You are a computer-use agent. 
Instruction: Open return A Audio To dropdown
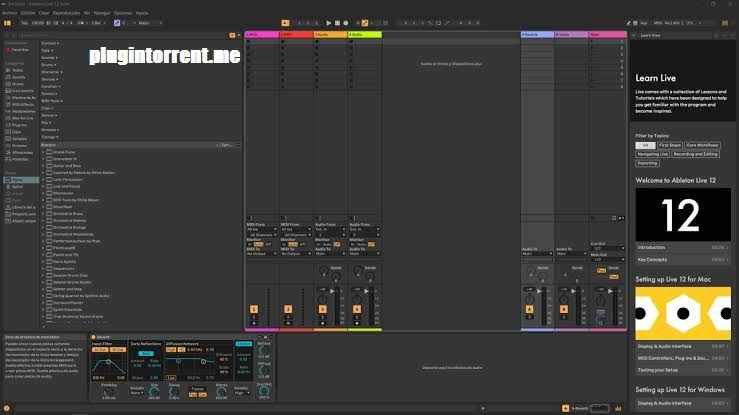[537, 253]
